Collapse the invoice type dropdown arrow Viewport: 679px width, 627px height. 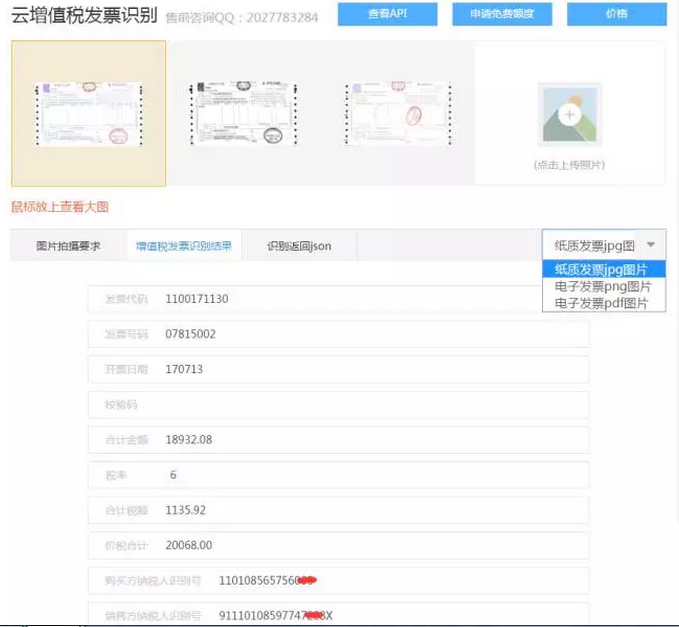click(651, 245)
